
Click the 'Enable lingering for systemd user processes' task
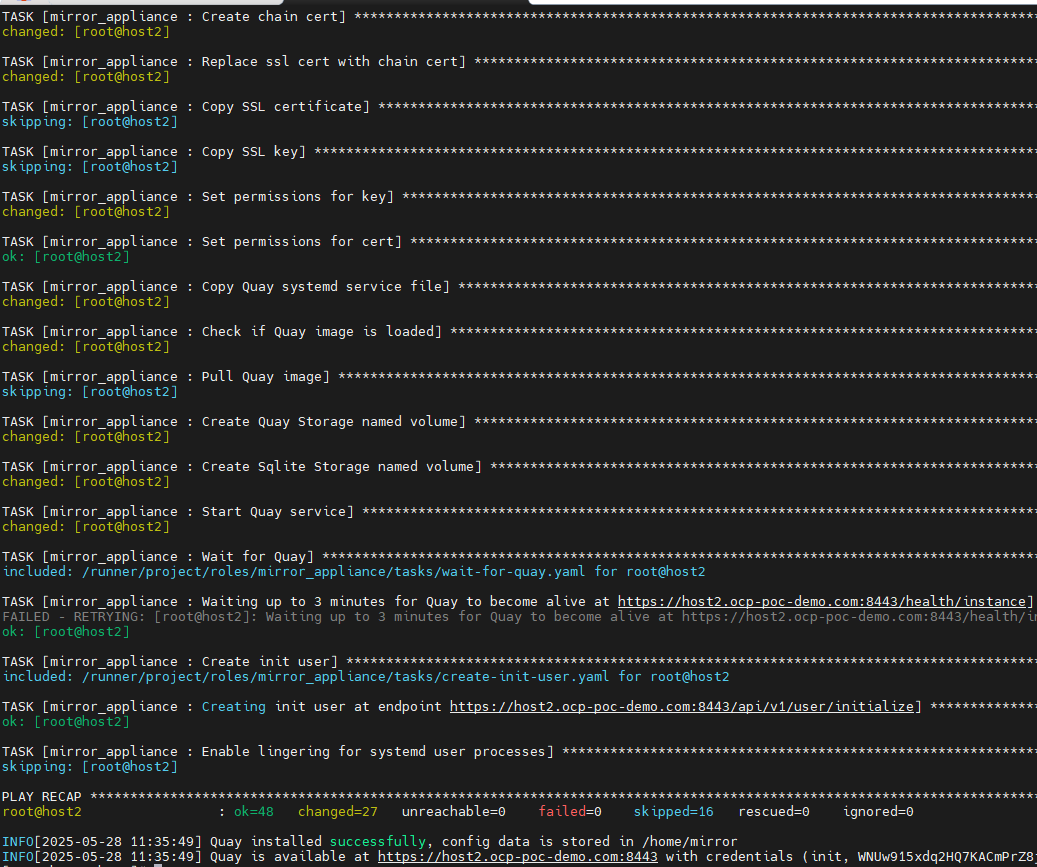pyautogui.click(x=518, y=751)
